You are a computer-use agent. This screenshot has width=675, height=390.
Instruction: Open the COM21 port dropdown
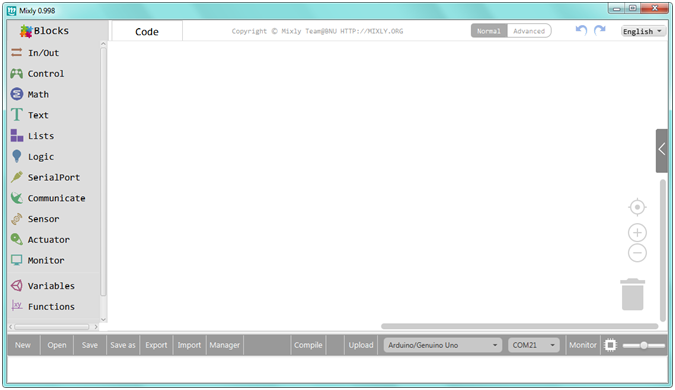(534, 345)
